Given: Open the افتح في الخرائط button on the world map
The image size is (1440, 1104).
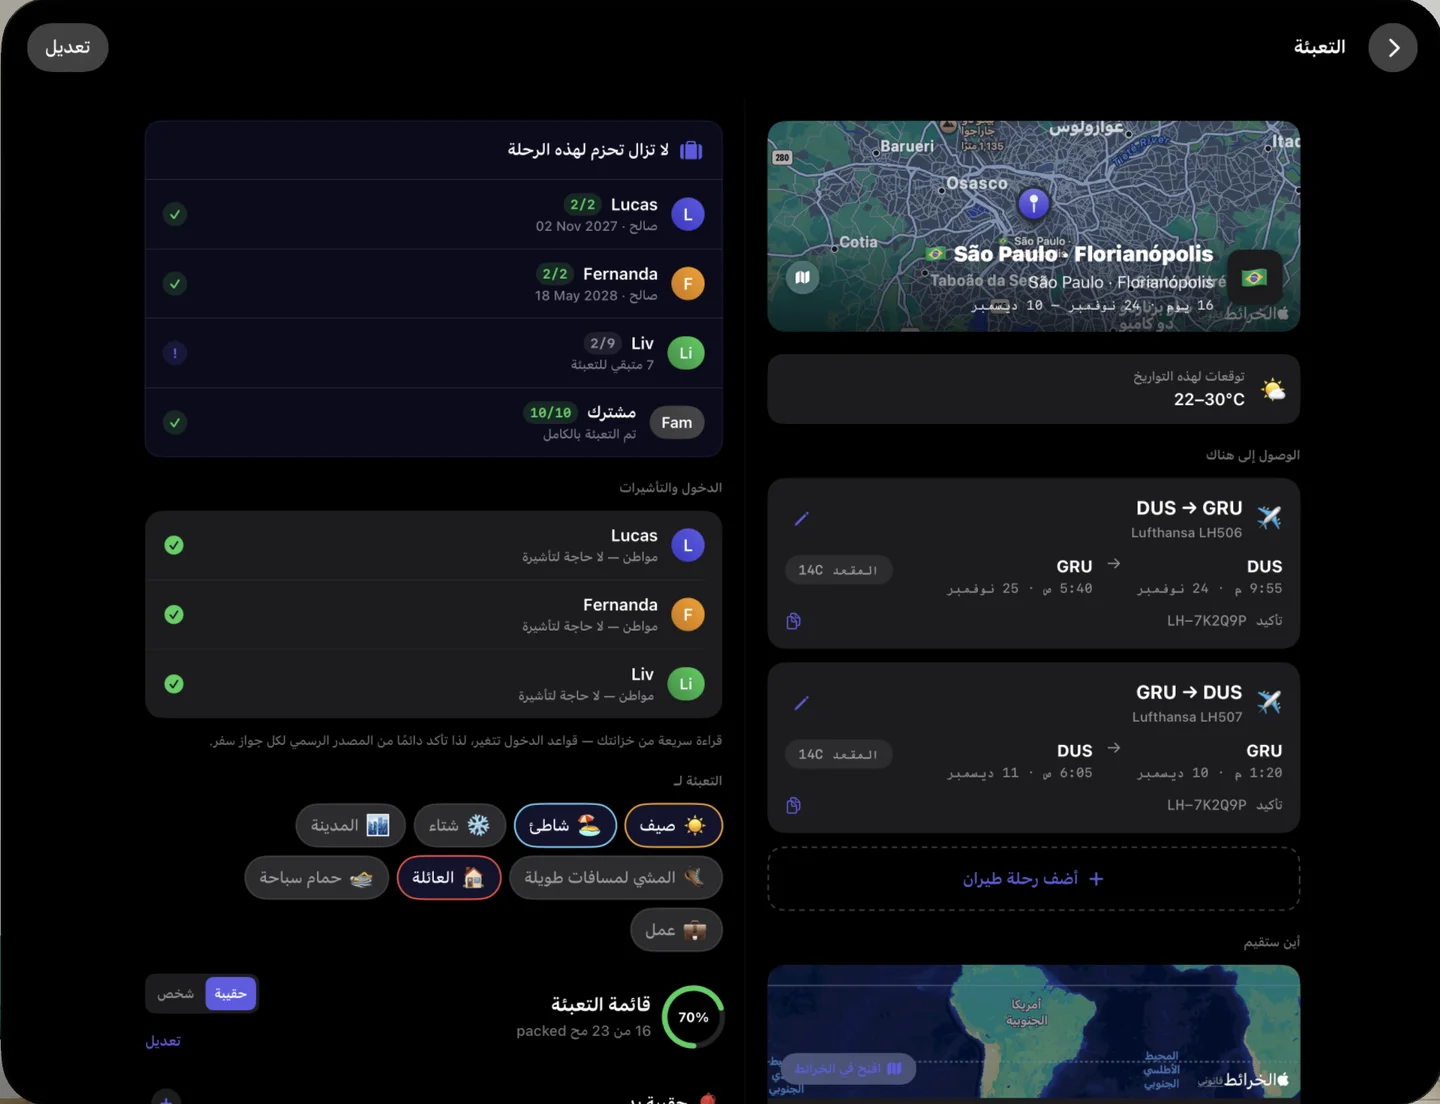Looking at the screenshot, I should [x=848, y=1069].
